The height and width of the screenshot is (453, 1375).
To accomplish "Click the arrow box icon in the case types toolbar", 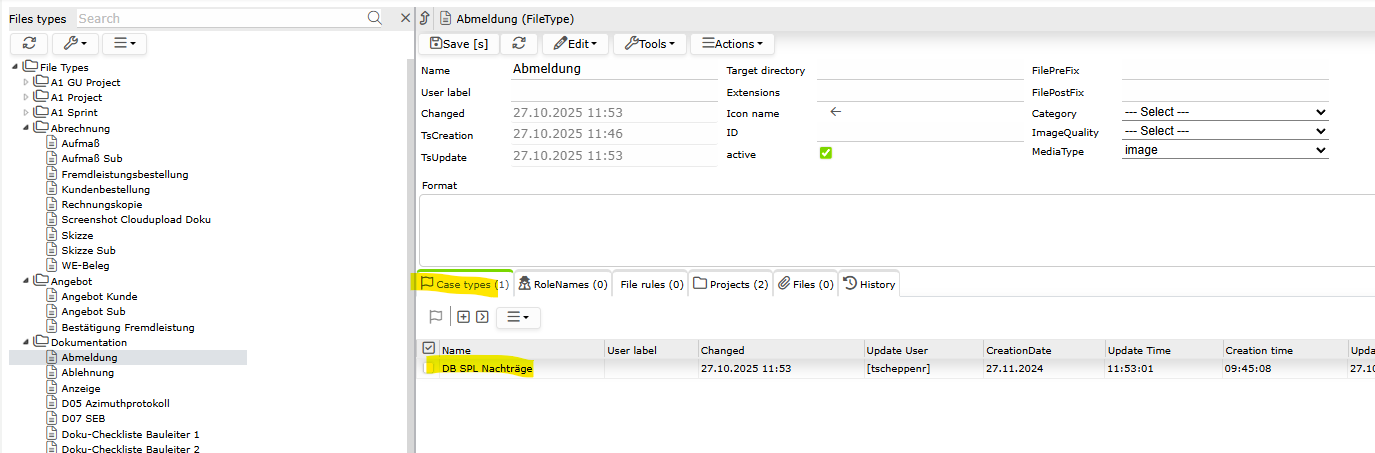I will (x=481, y=317).
